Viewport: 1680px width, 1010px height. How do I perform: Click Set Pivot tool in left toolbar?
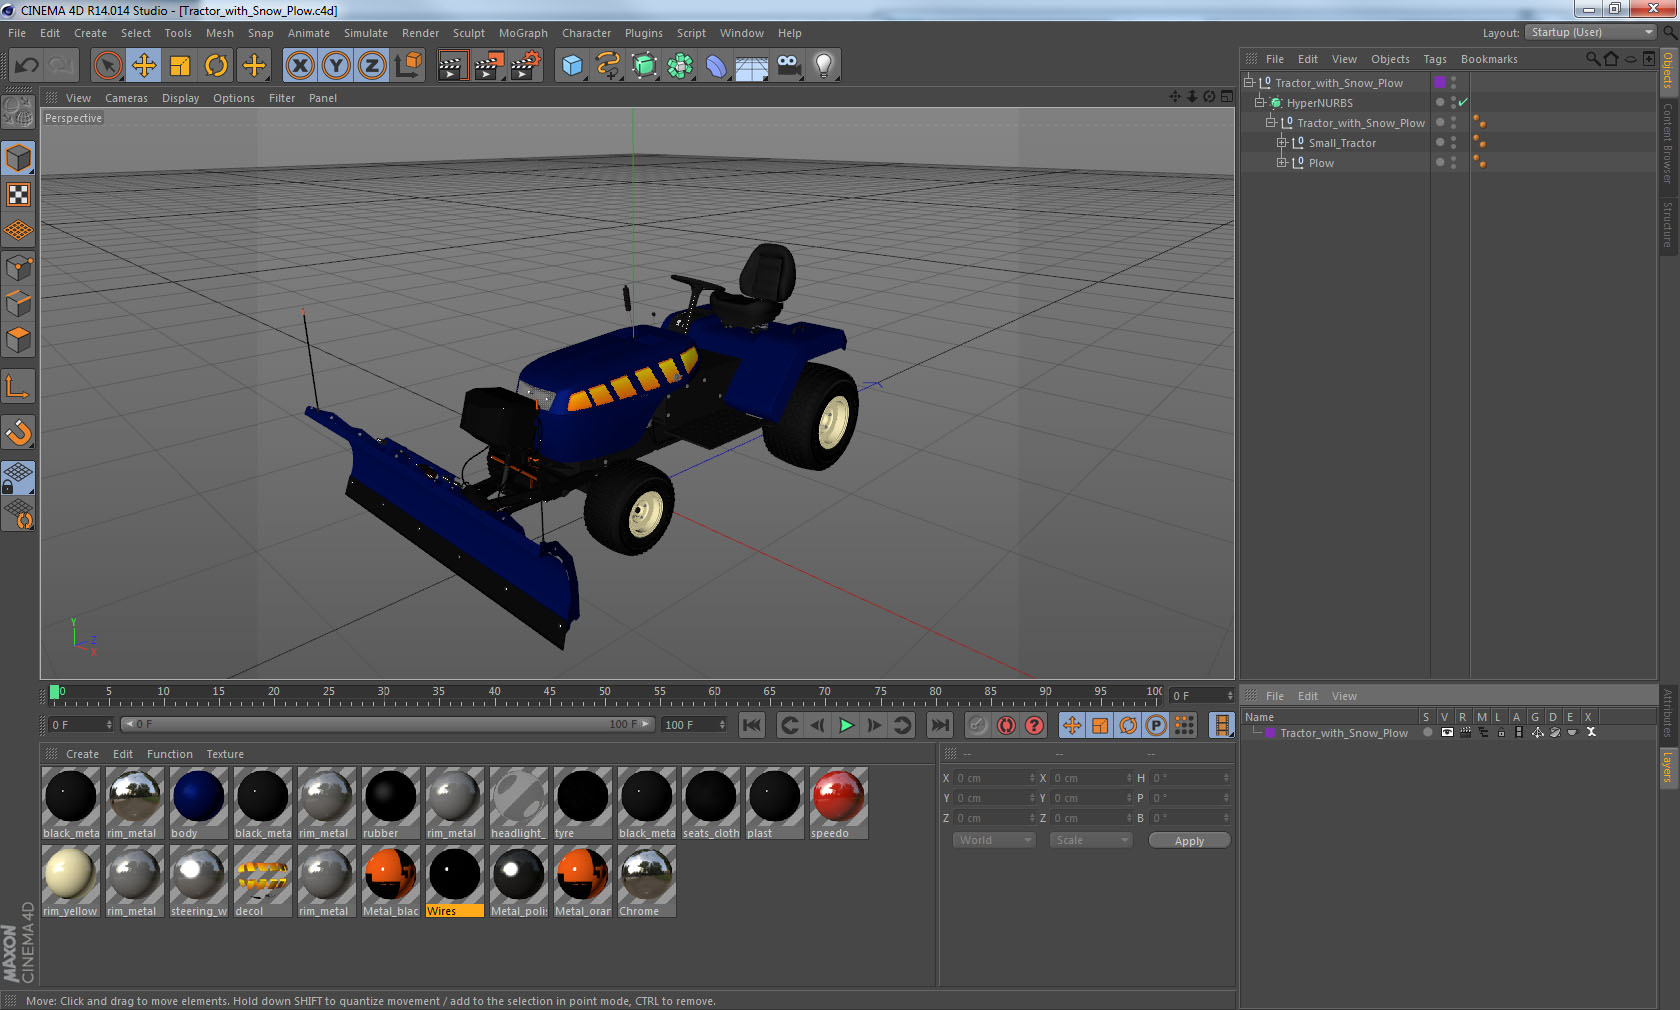coord(18,387)
